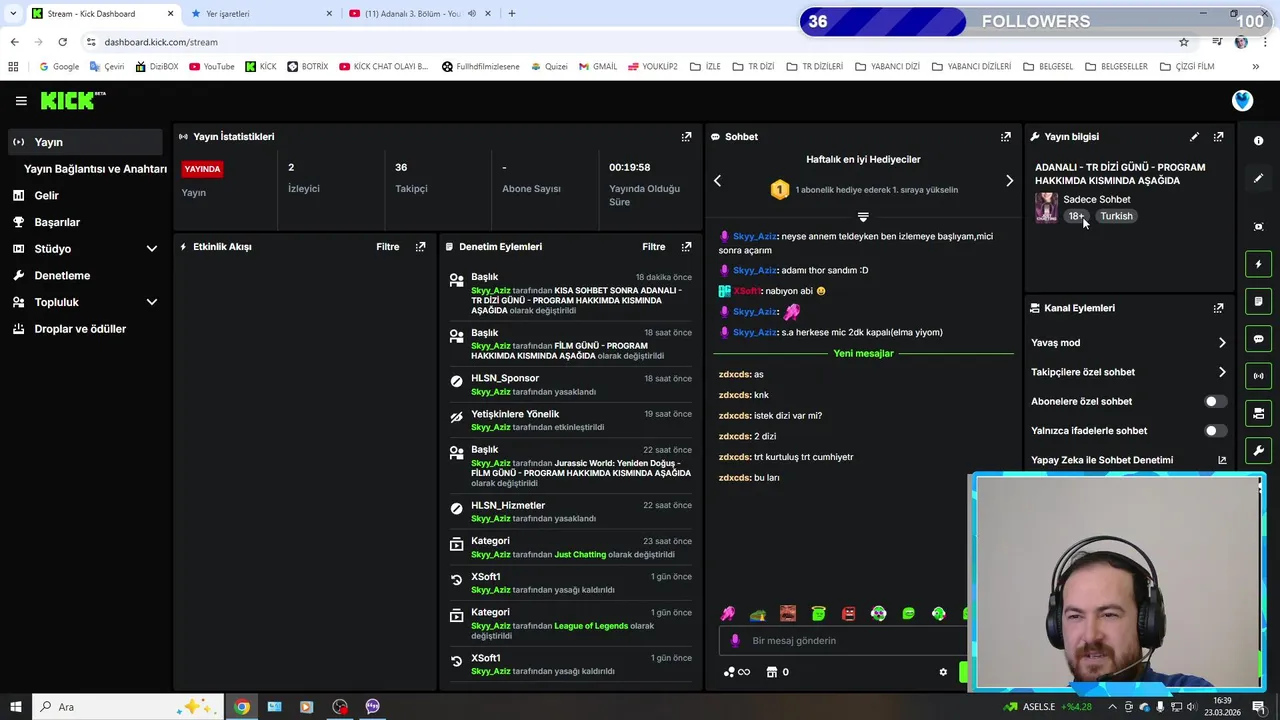Open Yavaş mod options arrow
The image size is (1280, 720).
(x=1221, y=343)
